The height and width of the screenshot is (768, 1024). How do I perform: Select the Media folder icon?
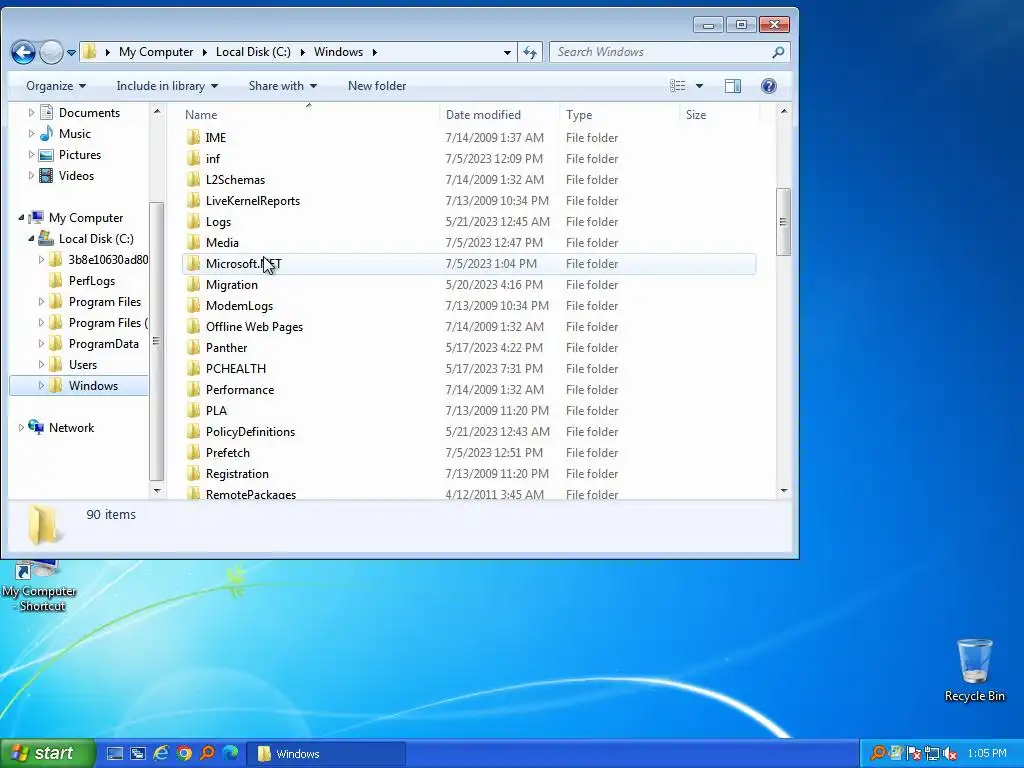pyautogui.click(x=193, y=242)
